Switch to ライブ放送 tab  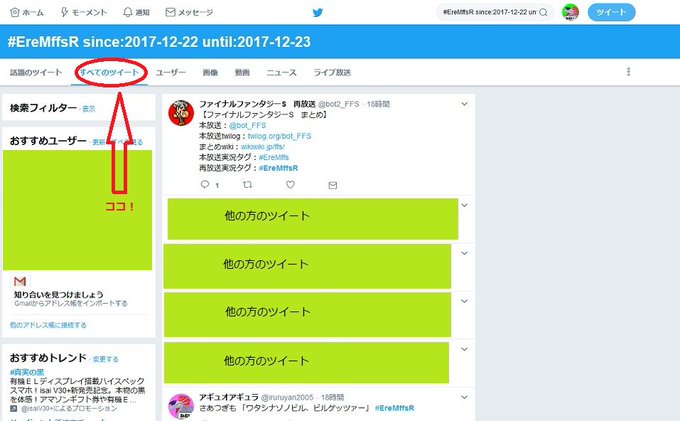click(332, 72)
